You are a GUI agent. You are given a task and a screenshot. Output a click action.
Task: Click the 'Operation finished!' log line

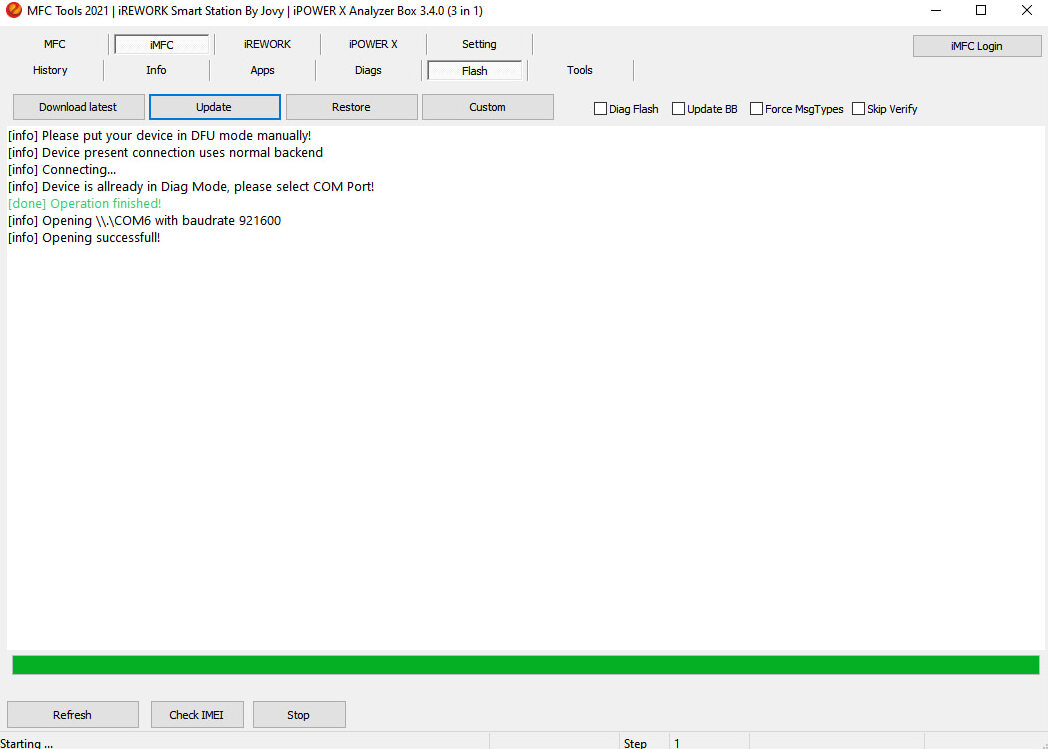(x=84, y=204)
